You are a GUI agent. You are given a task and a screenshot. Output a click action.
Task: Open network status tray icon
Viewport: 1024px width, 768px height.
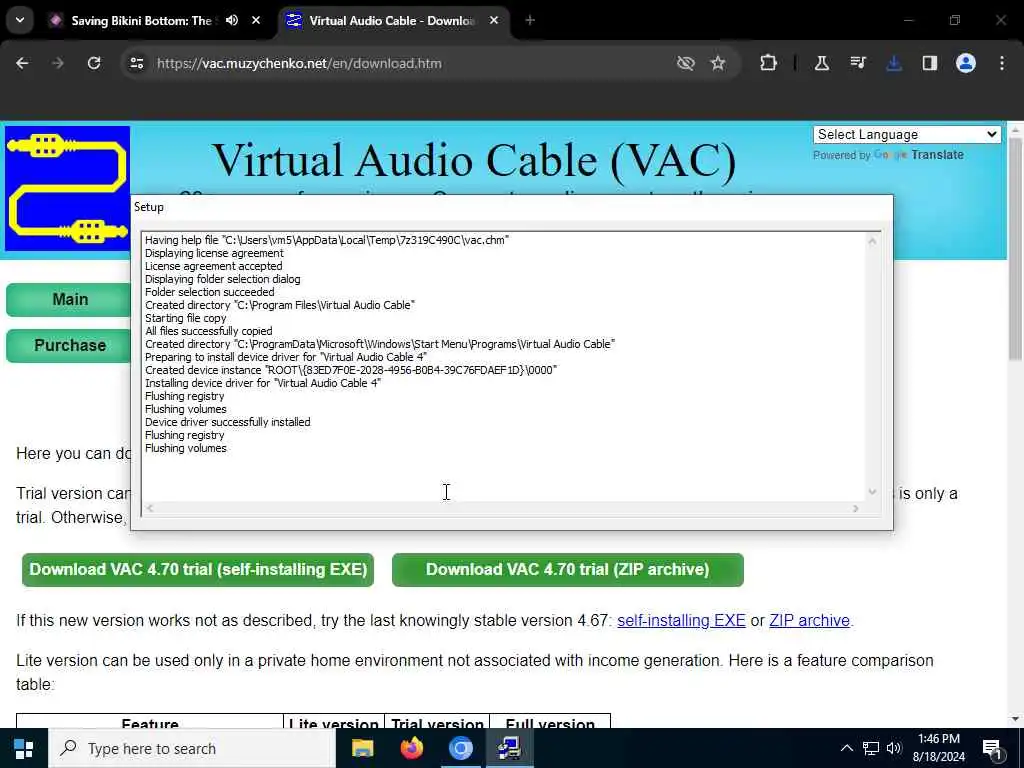(871, 748)
